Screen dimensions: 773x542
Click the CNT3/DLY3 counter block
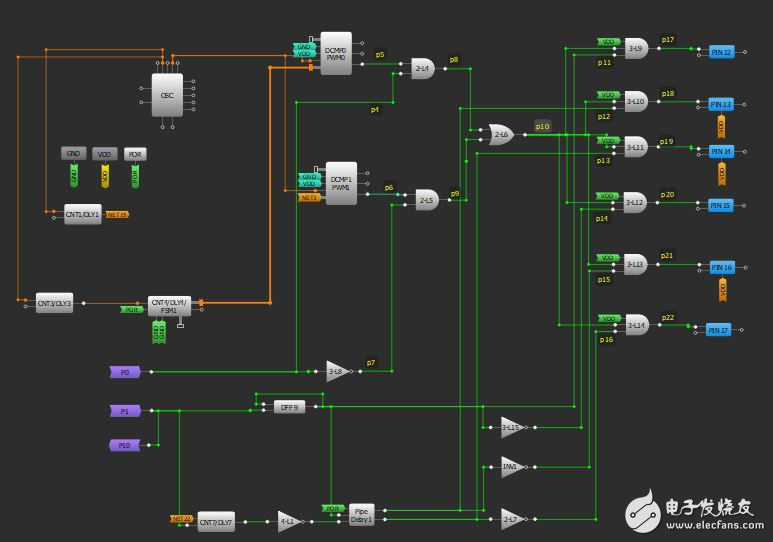(x=54, y=303)
